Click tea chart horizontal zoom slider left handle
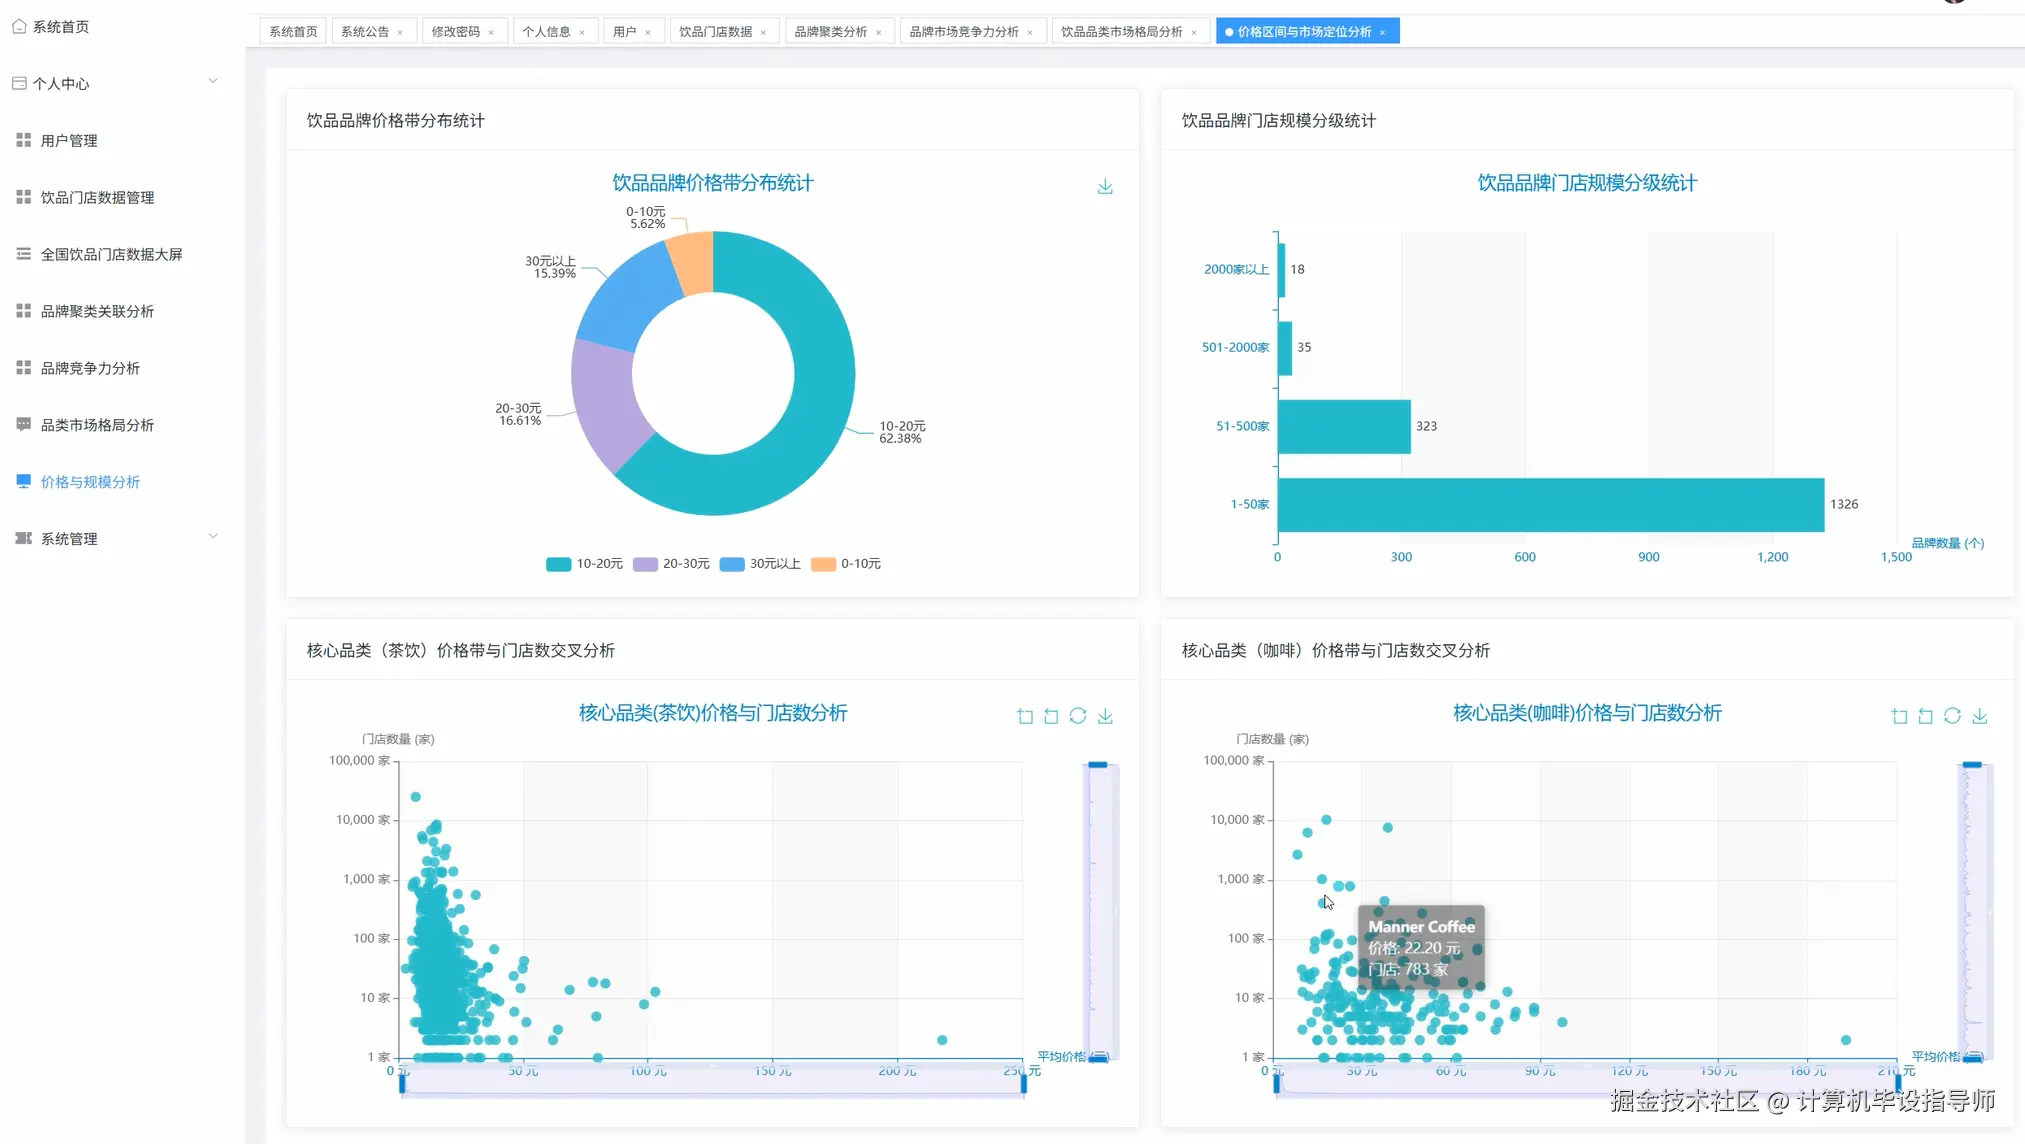Screen dimensions: 2025x1144 402,1084
